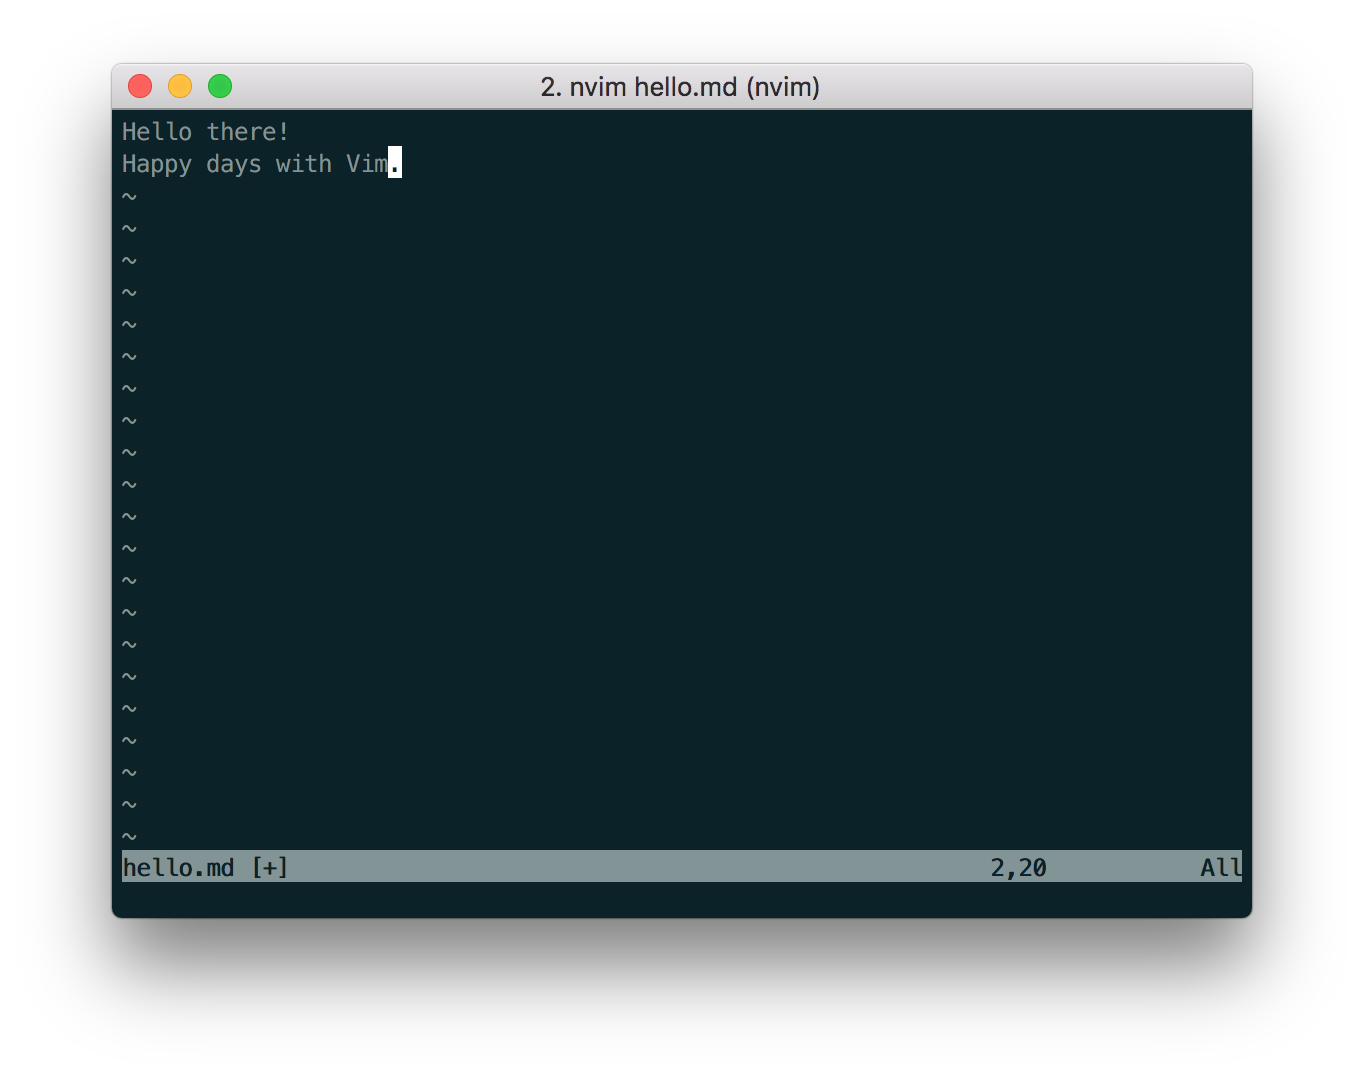
Task: Maximize the window using the green button
Action: (220, 86)
